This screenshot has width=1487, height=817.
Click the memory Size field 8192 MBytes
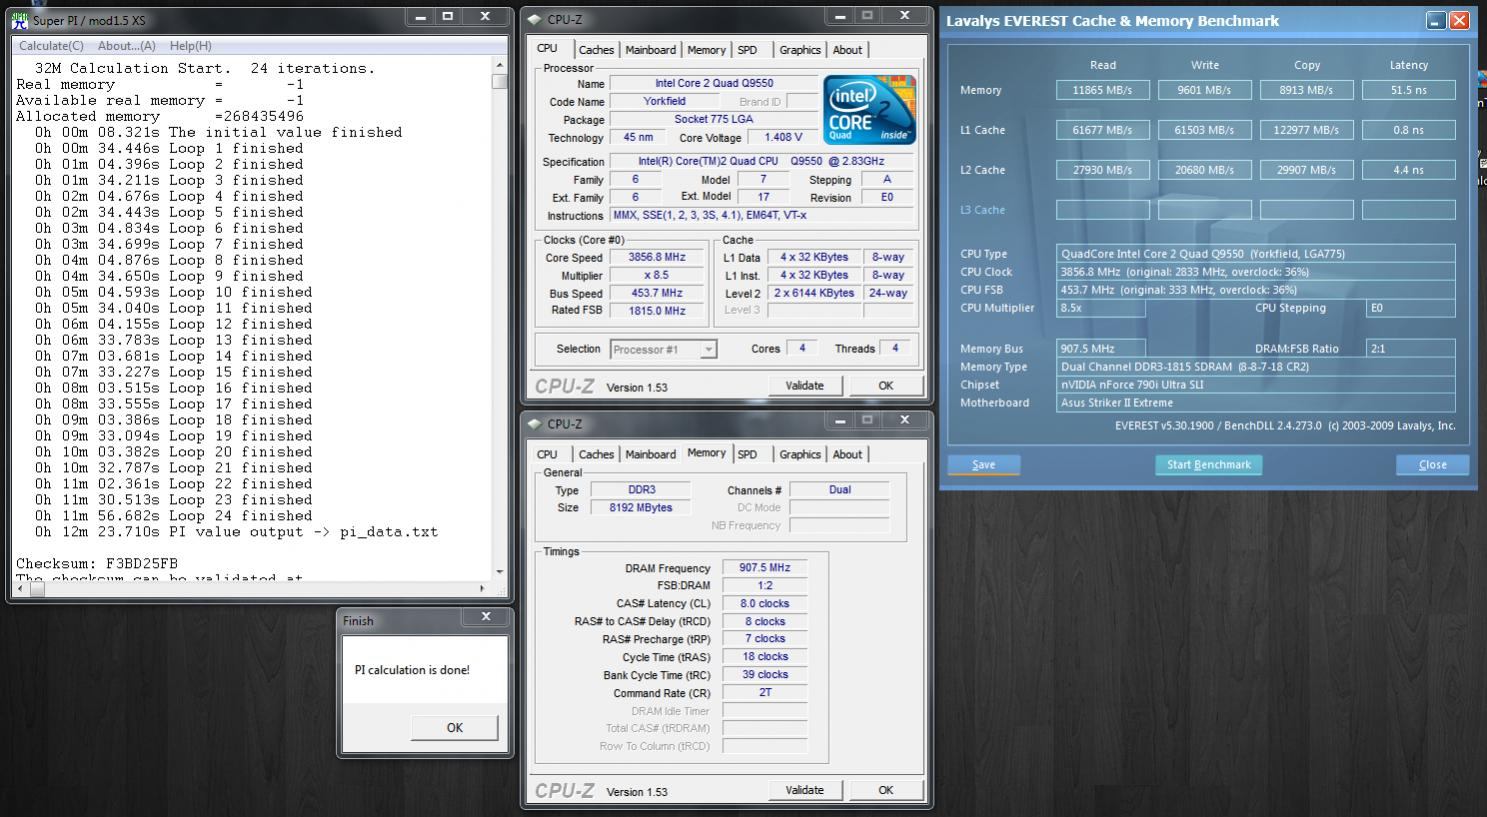(x=640, y=508)
